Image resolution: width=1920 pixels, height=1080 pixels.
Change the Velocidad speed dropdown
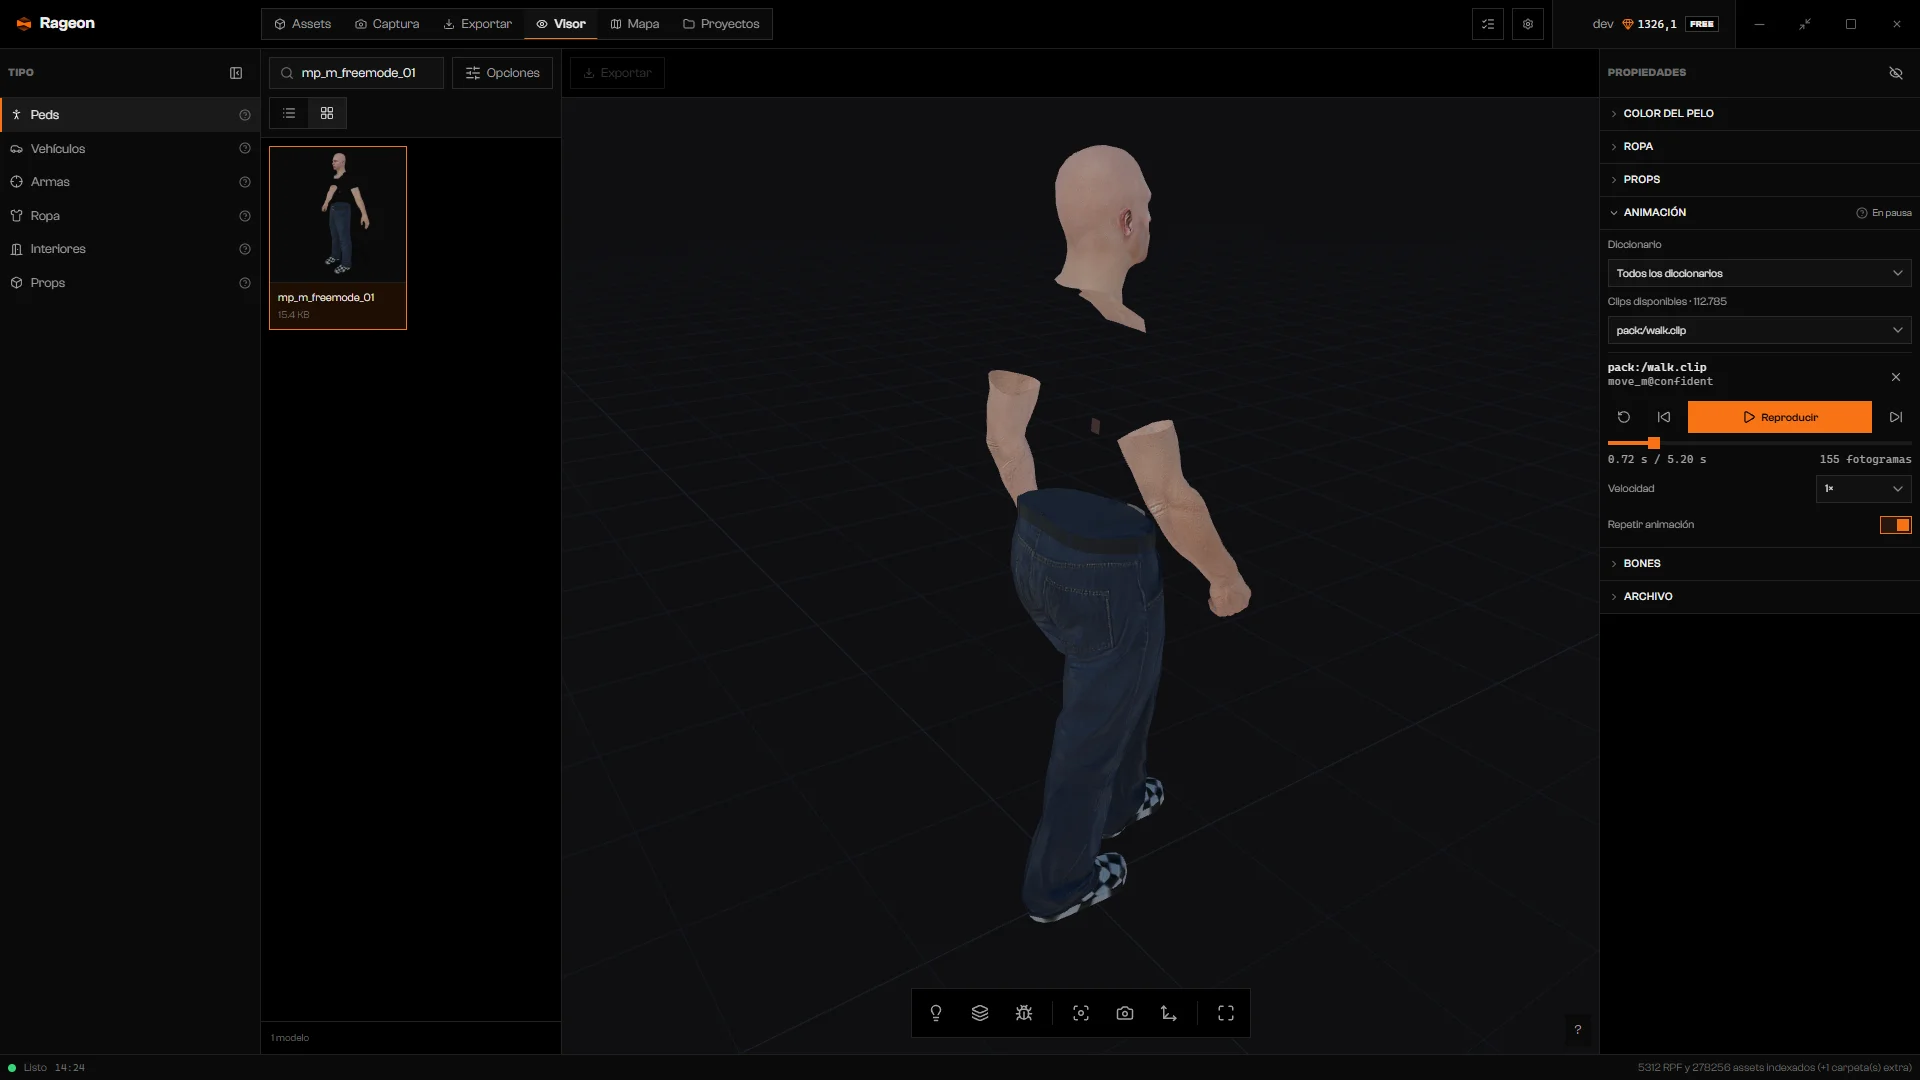[x=1863, y=489]
